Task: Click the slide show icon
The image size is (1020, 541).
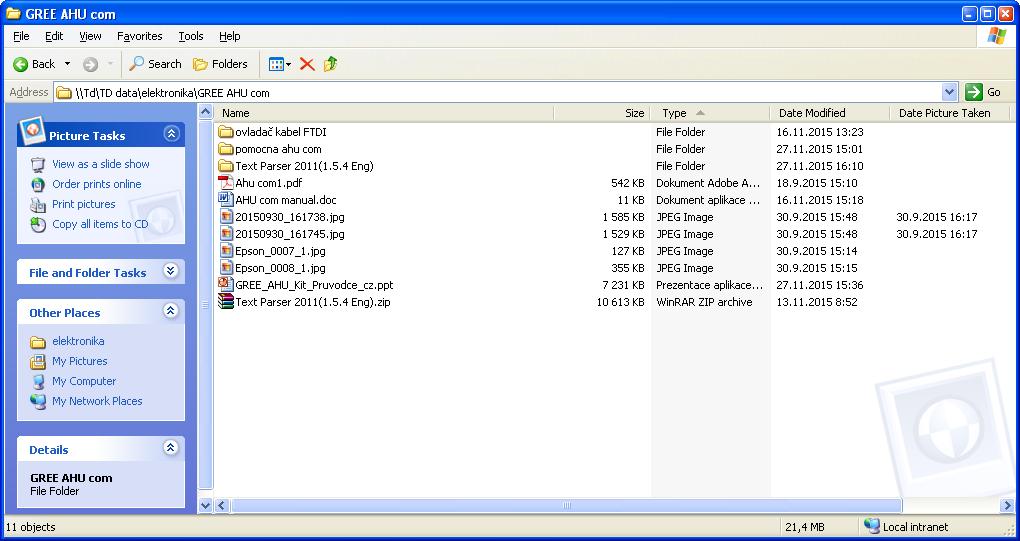Action: [38, 164]
